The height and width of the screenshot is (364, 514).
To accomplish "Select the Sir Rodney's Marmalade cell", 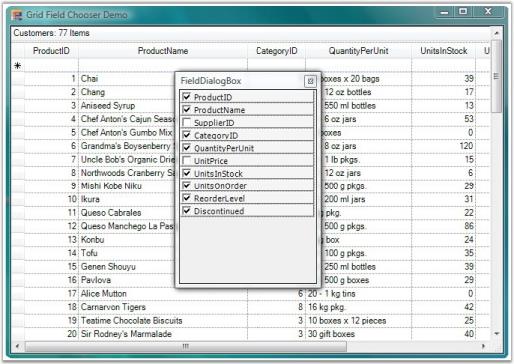I will pyautogui.click(x=163, y=334).
